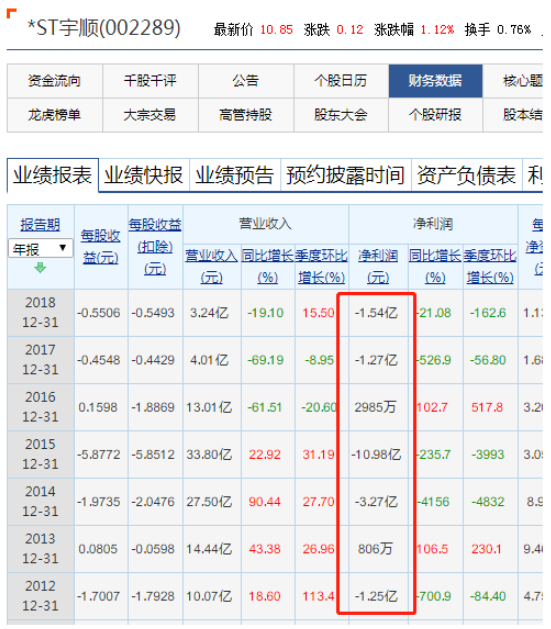551x629 pixels.
Task: Open the 龙虎榜单 tab
Action: pyautogui.click(x=55, y=115)
